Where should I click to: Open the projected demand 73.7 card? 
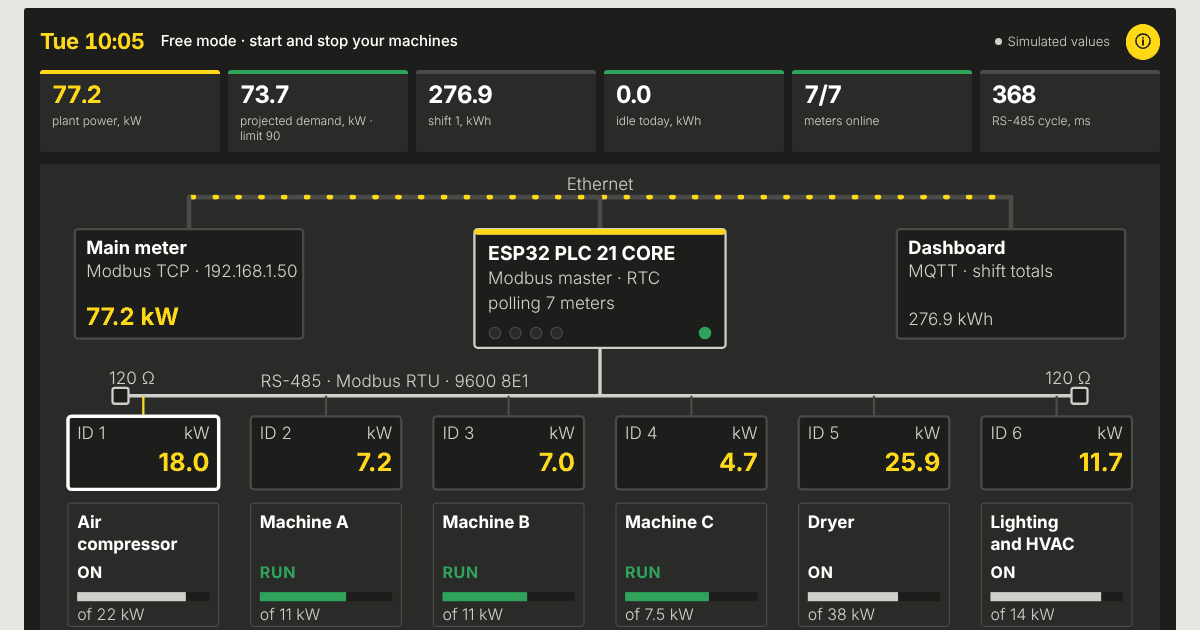click(x=318, y=111)
